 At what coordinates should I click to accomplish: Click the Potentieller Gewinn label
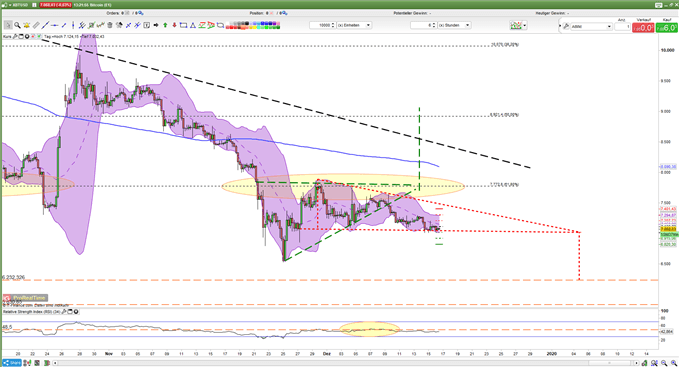coord(411,13)
